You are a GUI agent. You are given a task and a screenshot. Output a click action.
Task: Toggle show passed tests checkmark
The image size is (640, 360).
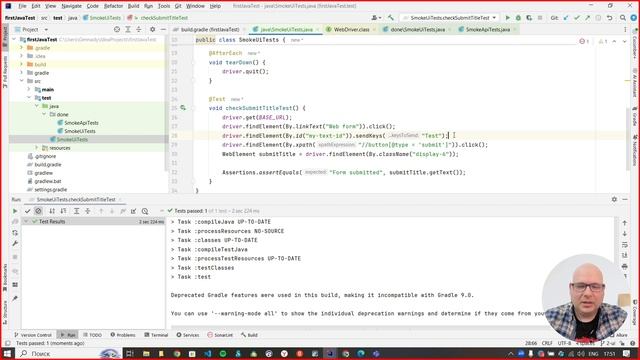(x=27, y=211)
